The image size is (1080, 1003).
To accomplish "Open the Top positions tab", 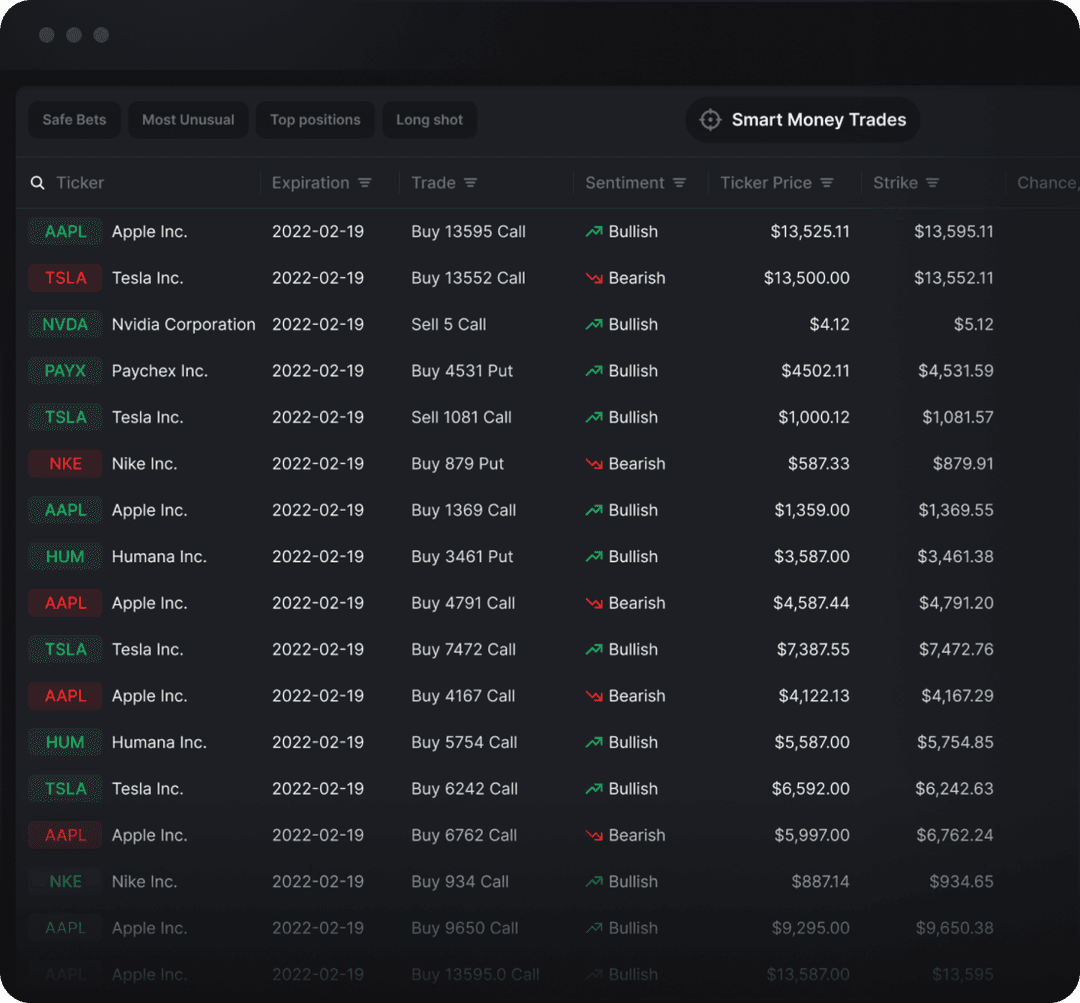I will [315, 120].
